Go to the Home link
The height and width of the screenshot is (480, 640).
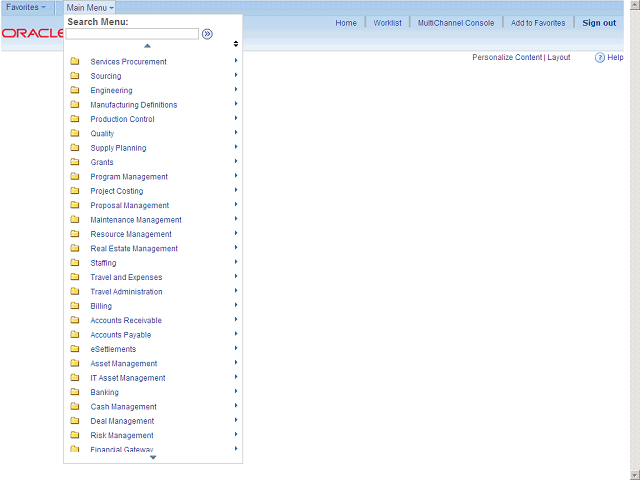pyautogui.click(x=346, y=23)
